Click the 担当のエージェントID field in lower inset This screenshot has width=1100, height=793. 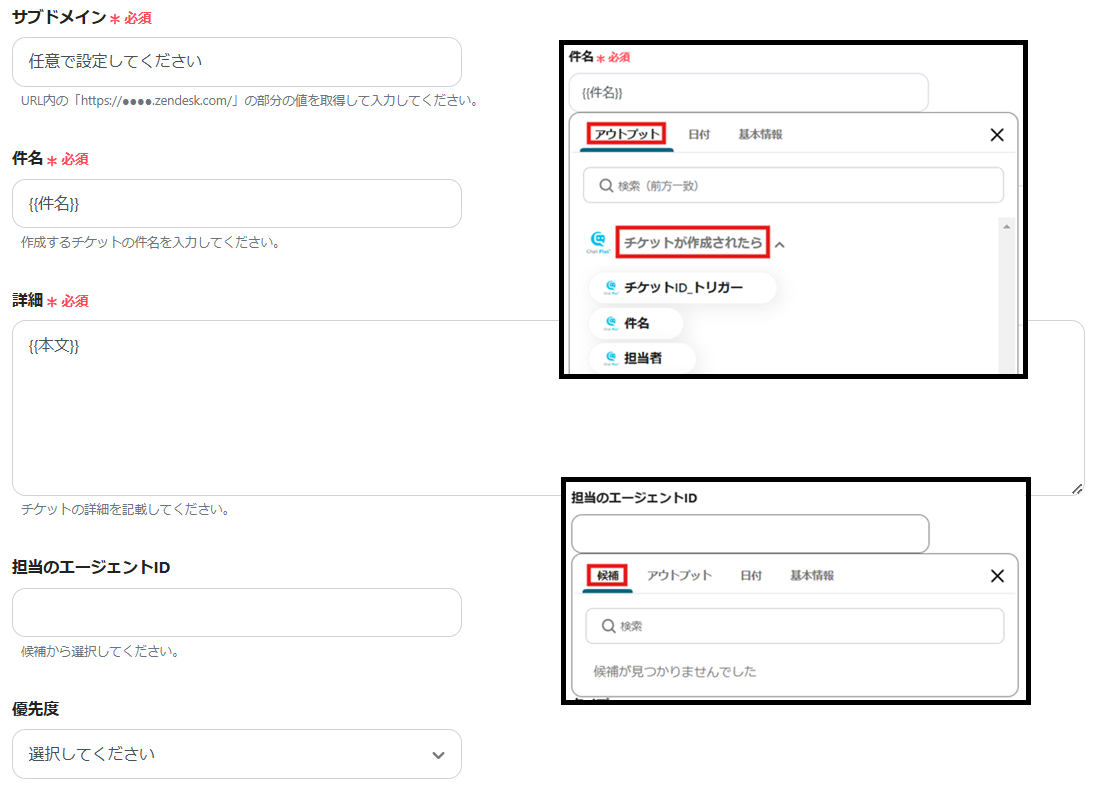coord(750,534)
